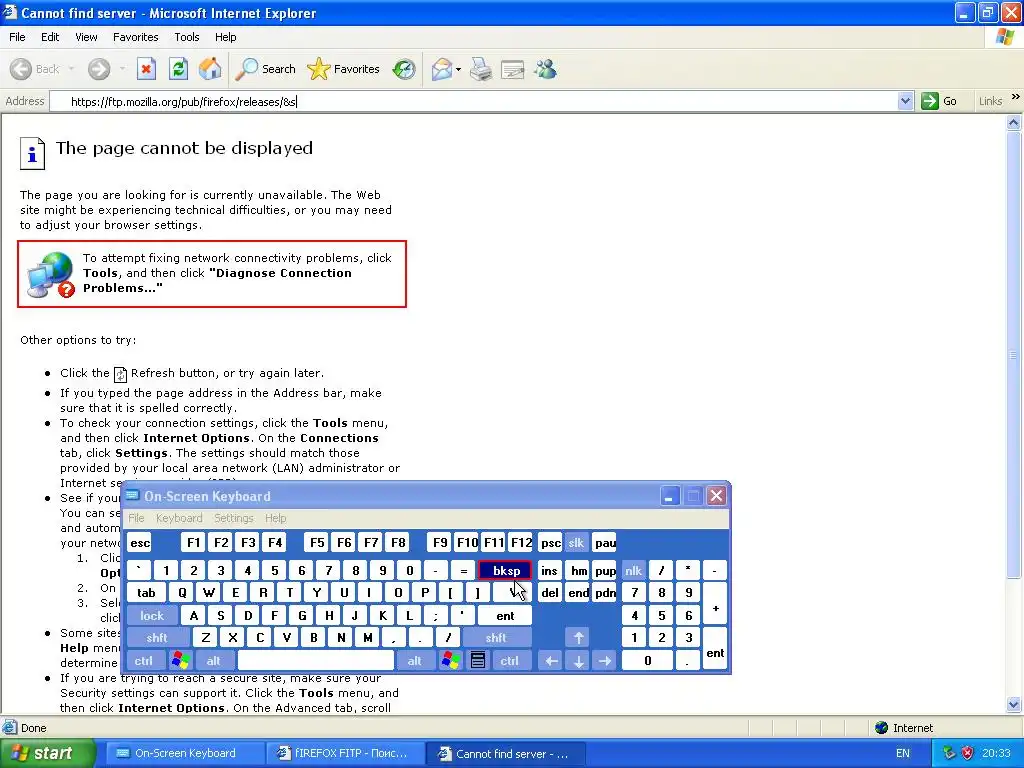Click the Print toolbar icon
Screen dimensions: 1024x768
coord(481,69)
